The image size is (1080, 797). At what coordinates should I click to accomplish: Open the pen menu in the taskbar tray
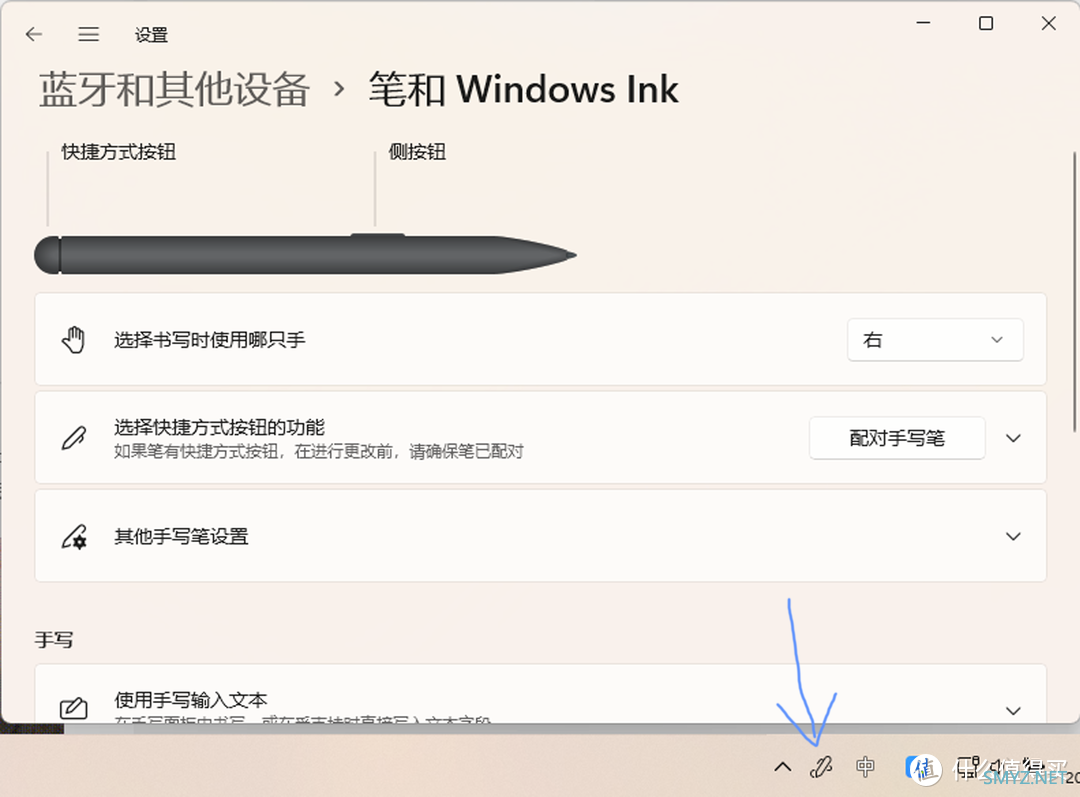pos(821,767)
